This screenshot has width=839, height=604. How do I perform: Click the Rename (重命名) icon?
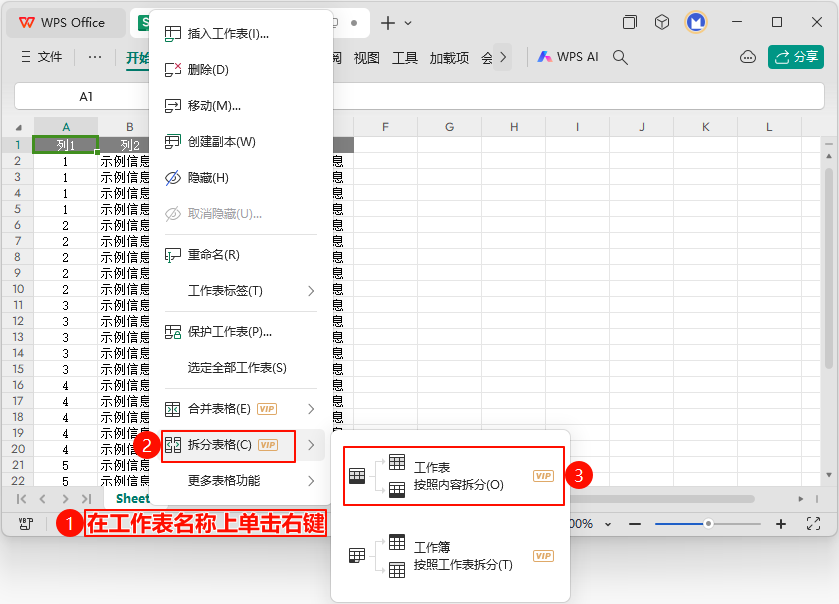click(x=172, y=255)
